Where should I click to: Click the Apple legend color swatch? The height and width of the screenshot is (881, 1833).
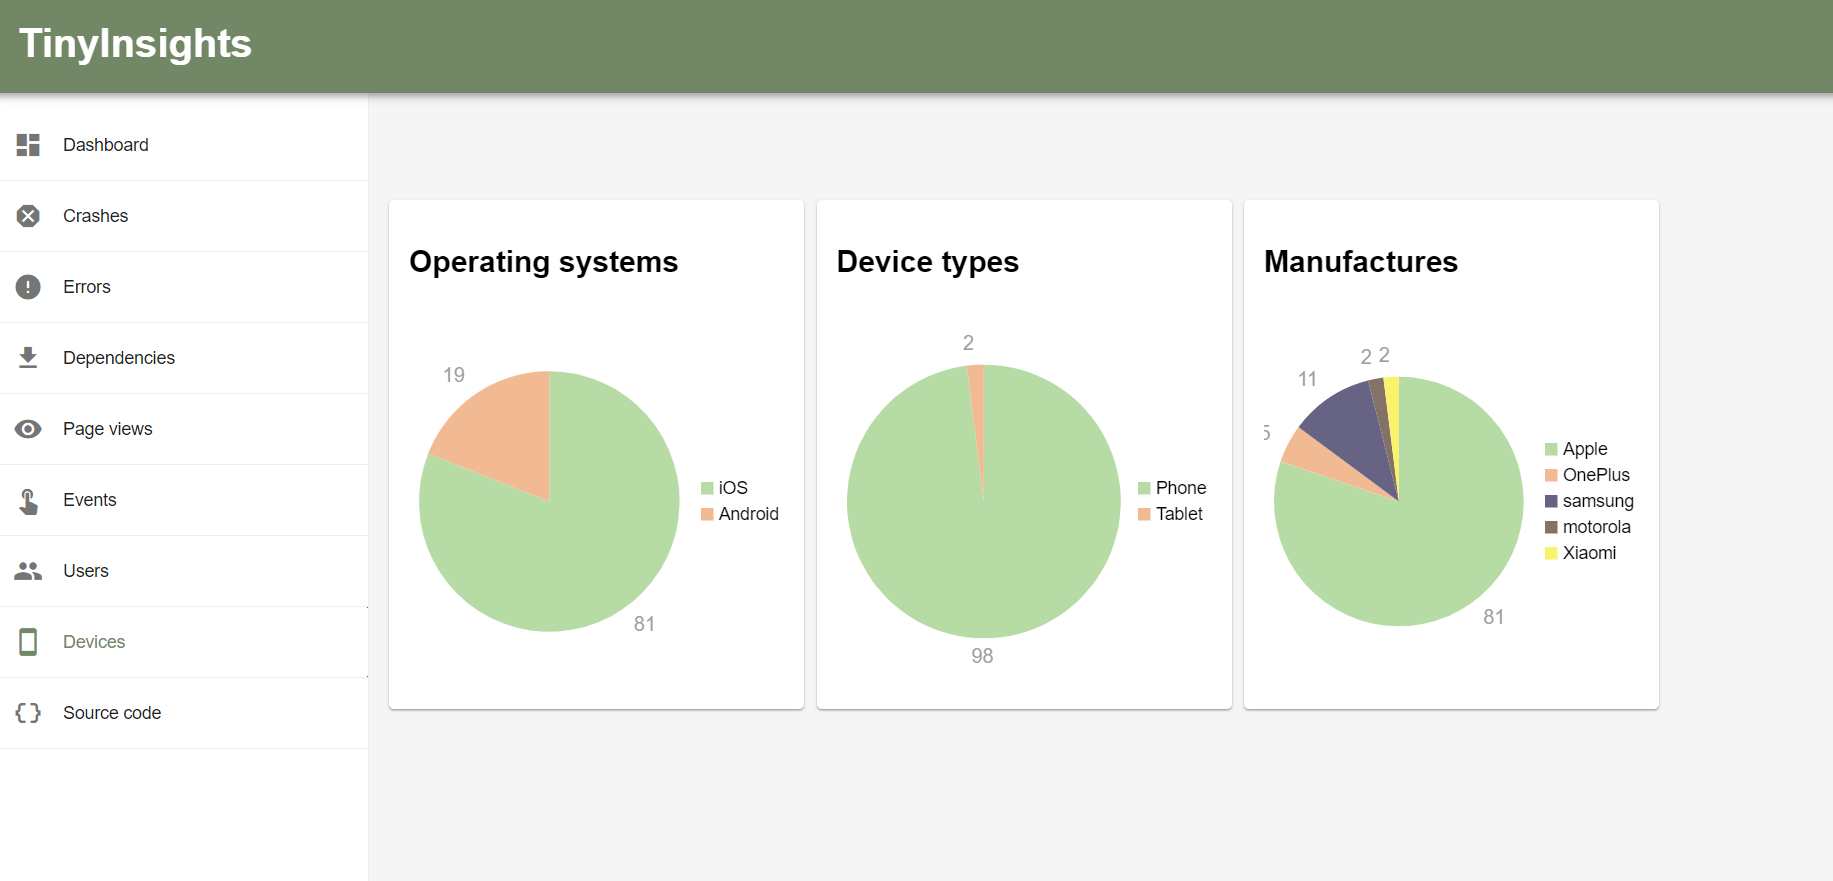pos(1551,449)
